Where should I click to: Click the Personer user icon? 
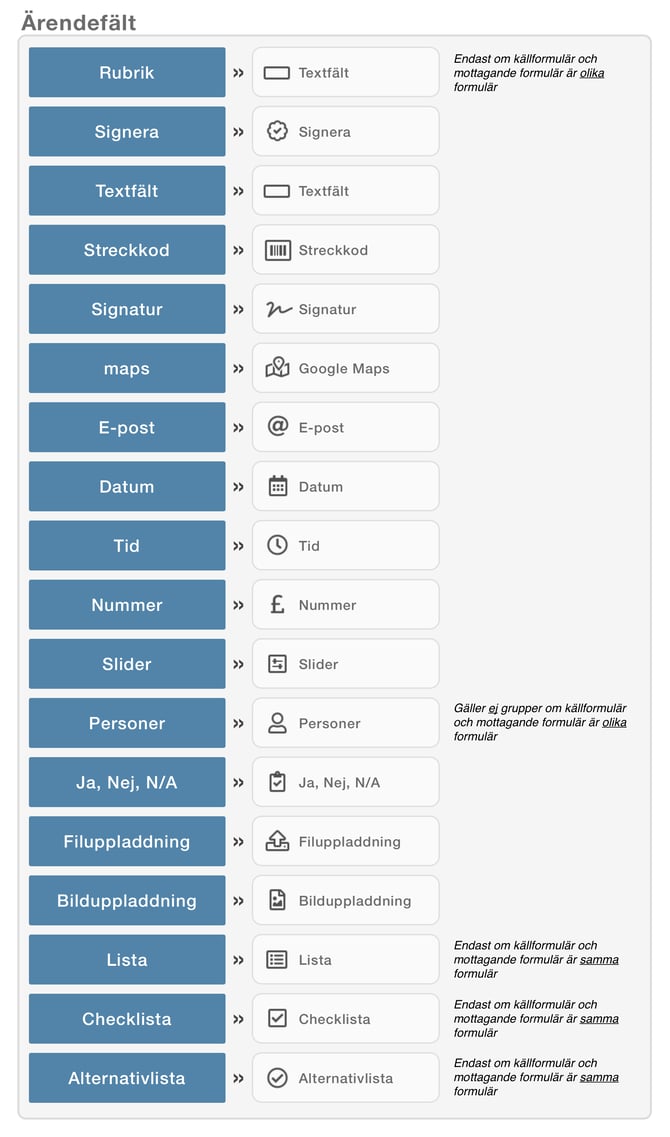click(277, 723)
